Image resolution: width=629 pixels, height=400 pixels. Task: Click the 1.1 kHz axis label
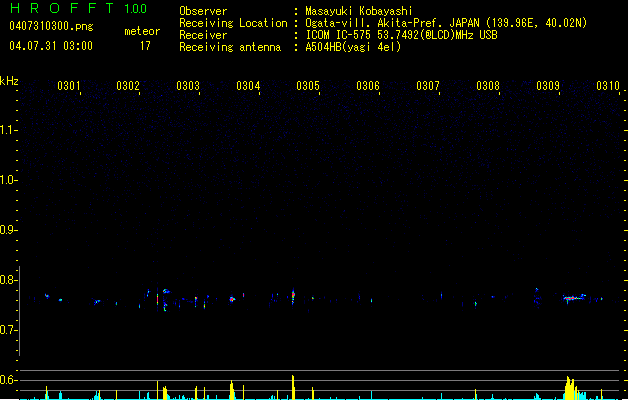point(8,130)
